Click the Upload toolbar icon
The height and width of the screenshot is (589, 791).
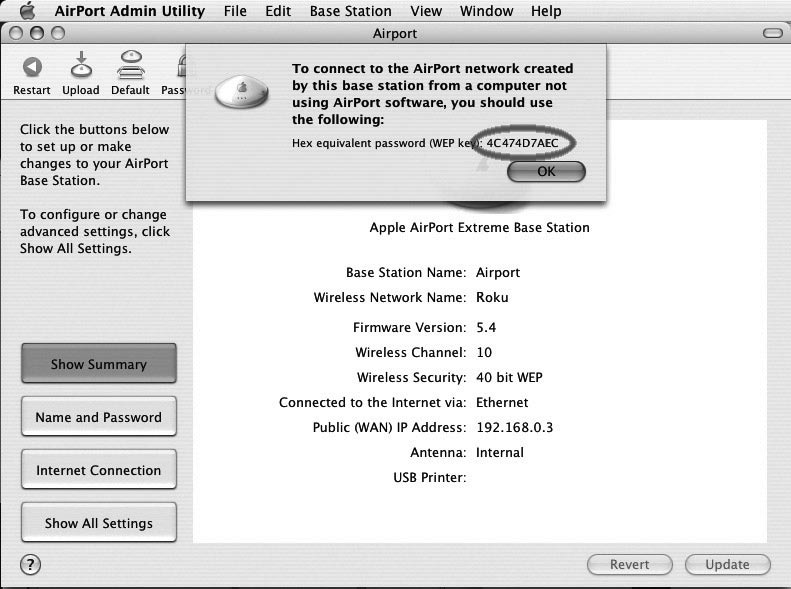click(x=81, y=68)
